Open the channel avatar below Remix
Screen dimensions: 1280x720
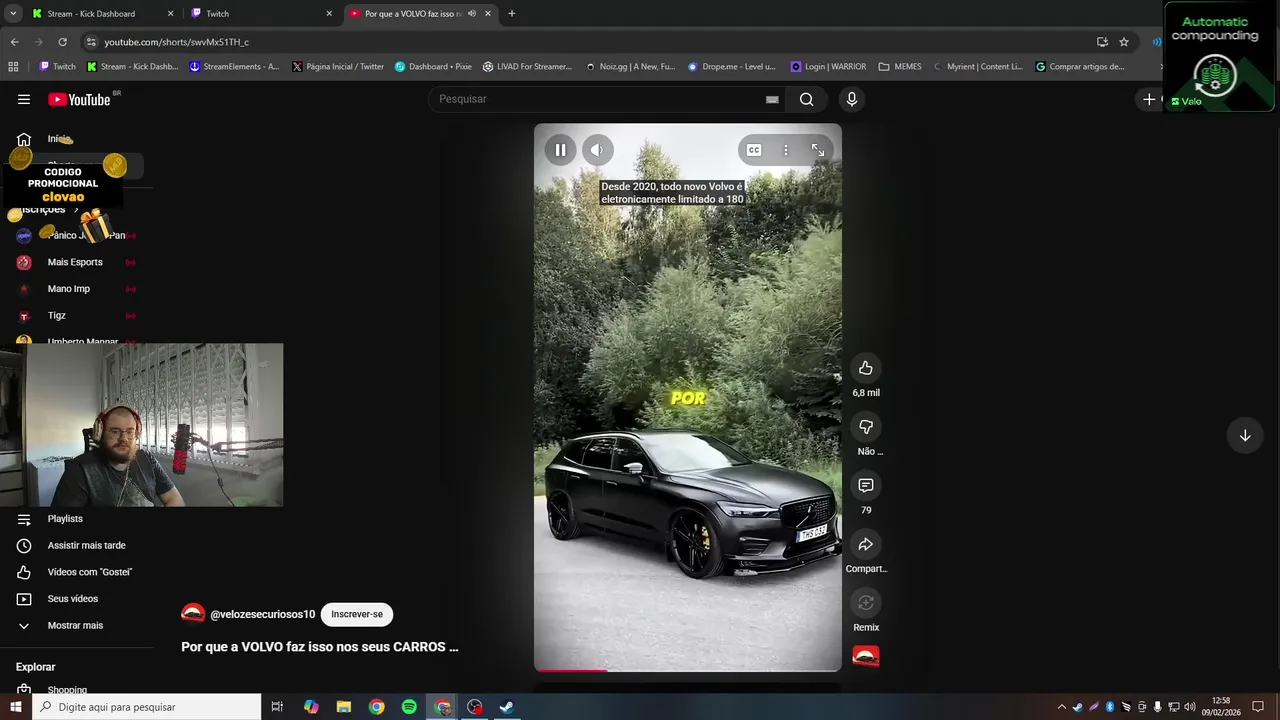(866, 656)
